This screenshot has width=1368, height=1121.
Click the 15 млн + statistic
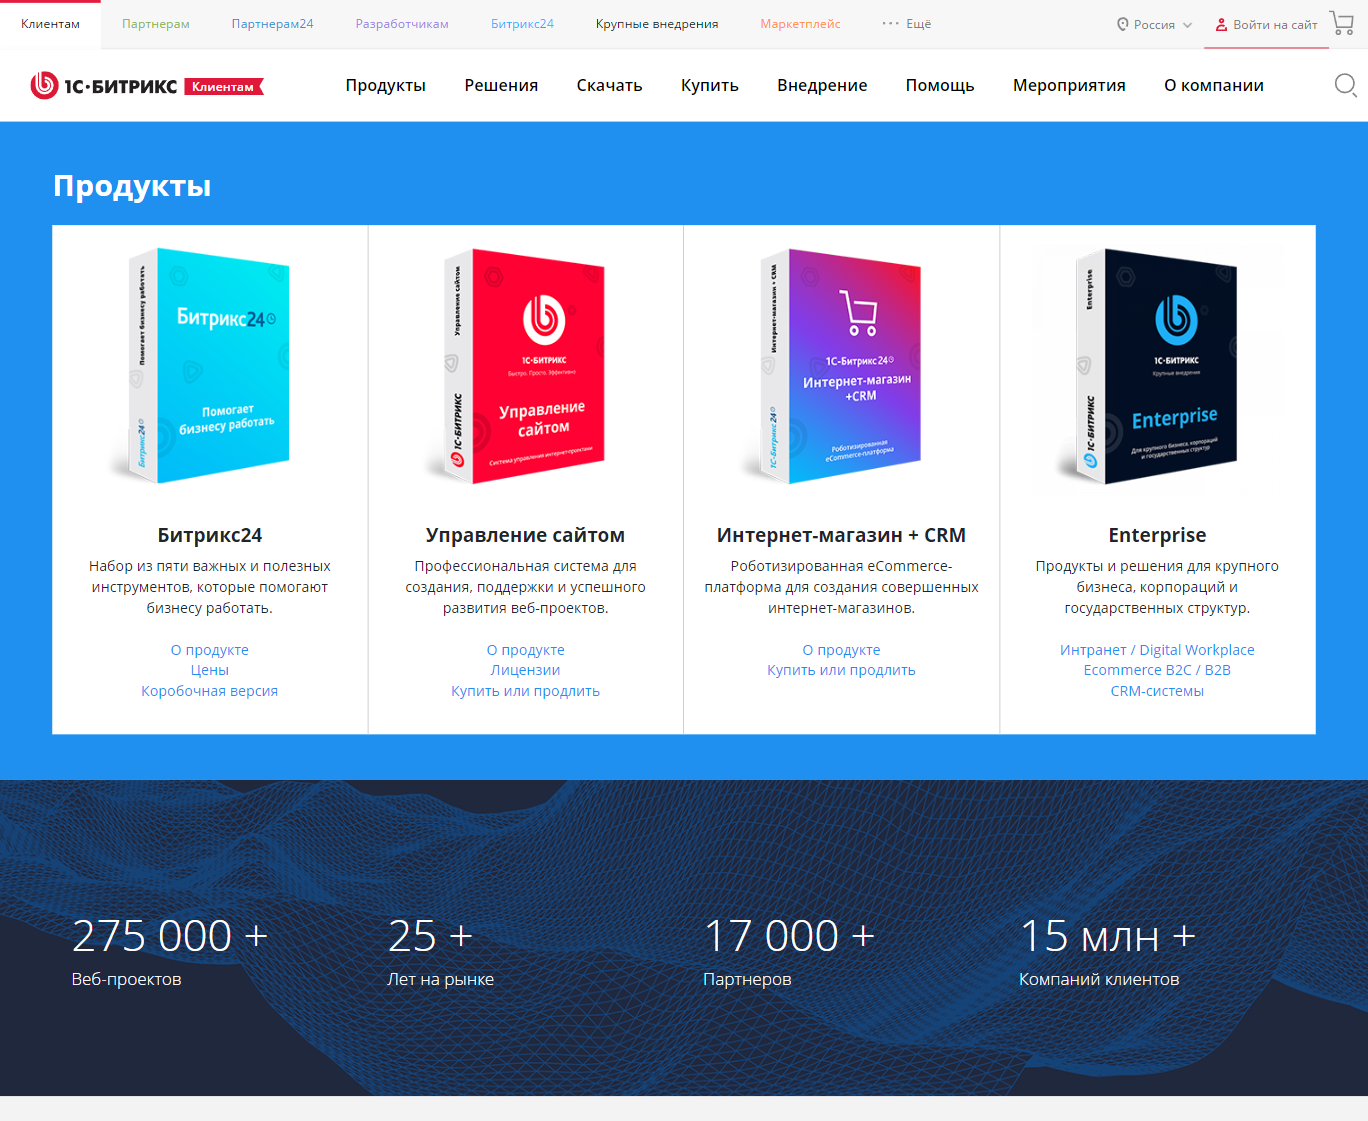[1107, 936]
